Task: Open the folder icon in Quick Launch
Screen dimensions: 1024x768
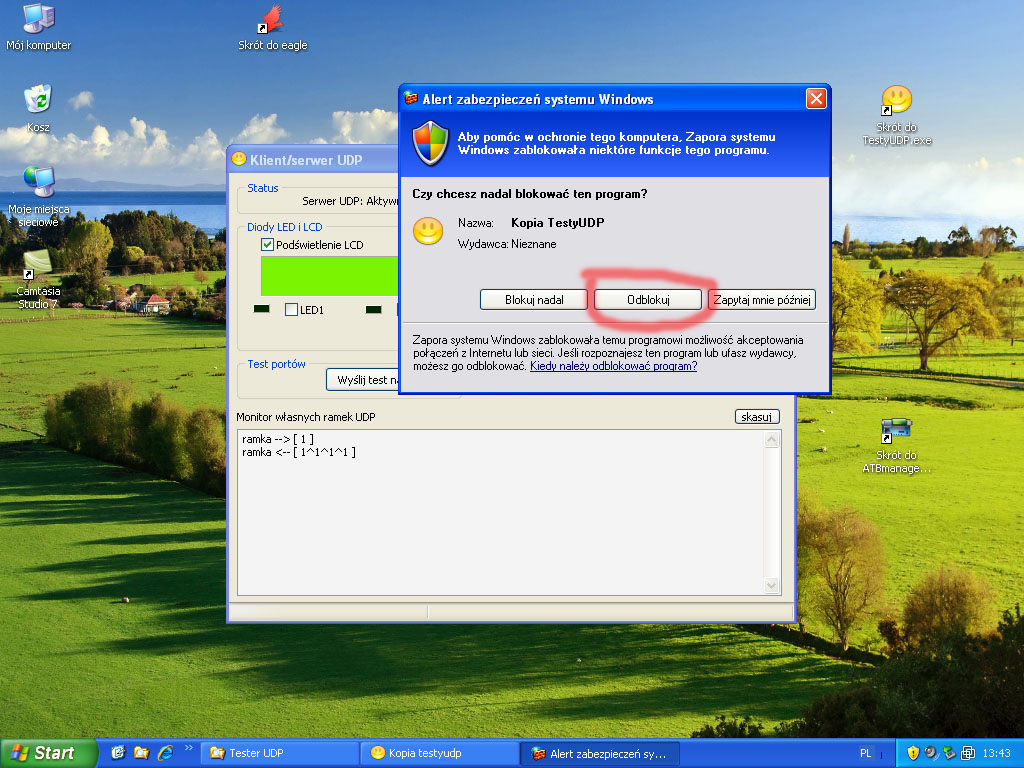Action: (141, 753)
